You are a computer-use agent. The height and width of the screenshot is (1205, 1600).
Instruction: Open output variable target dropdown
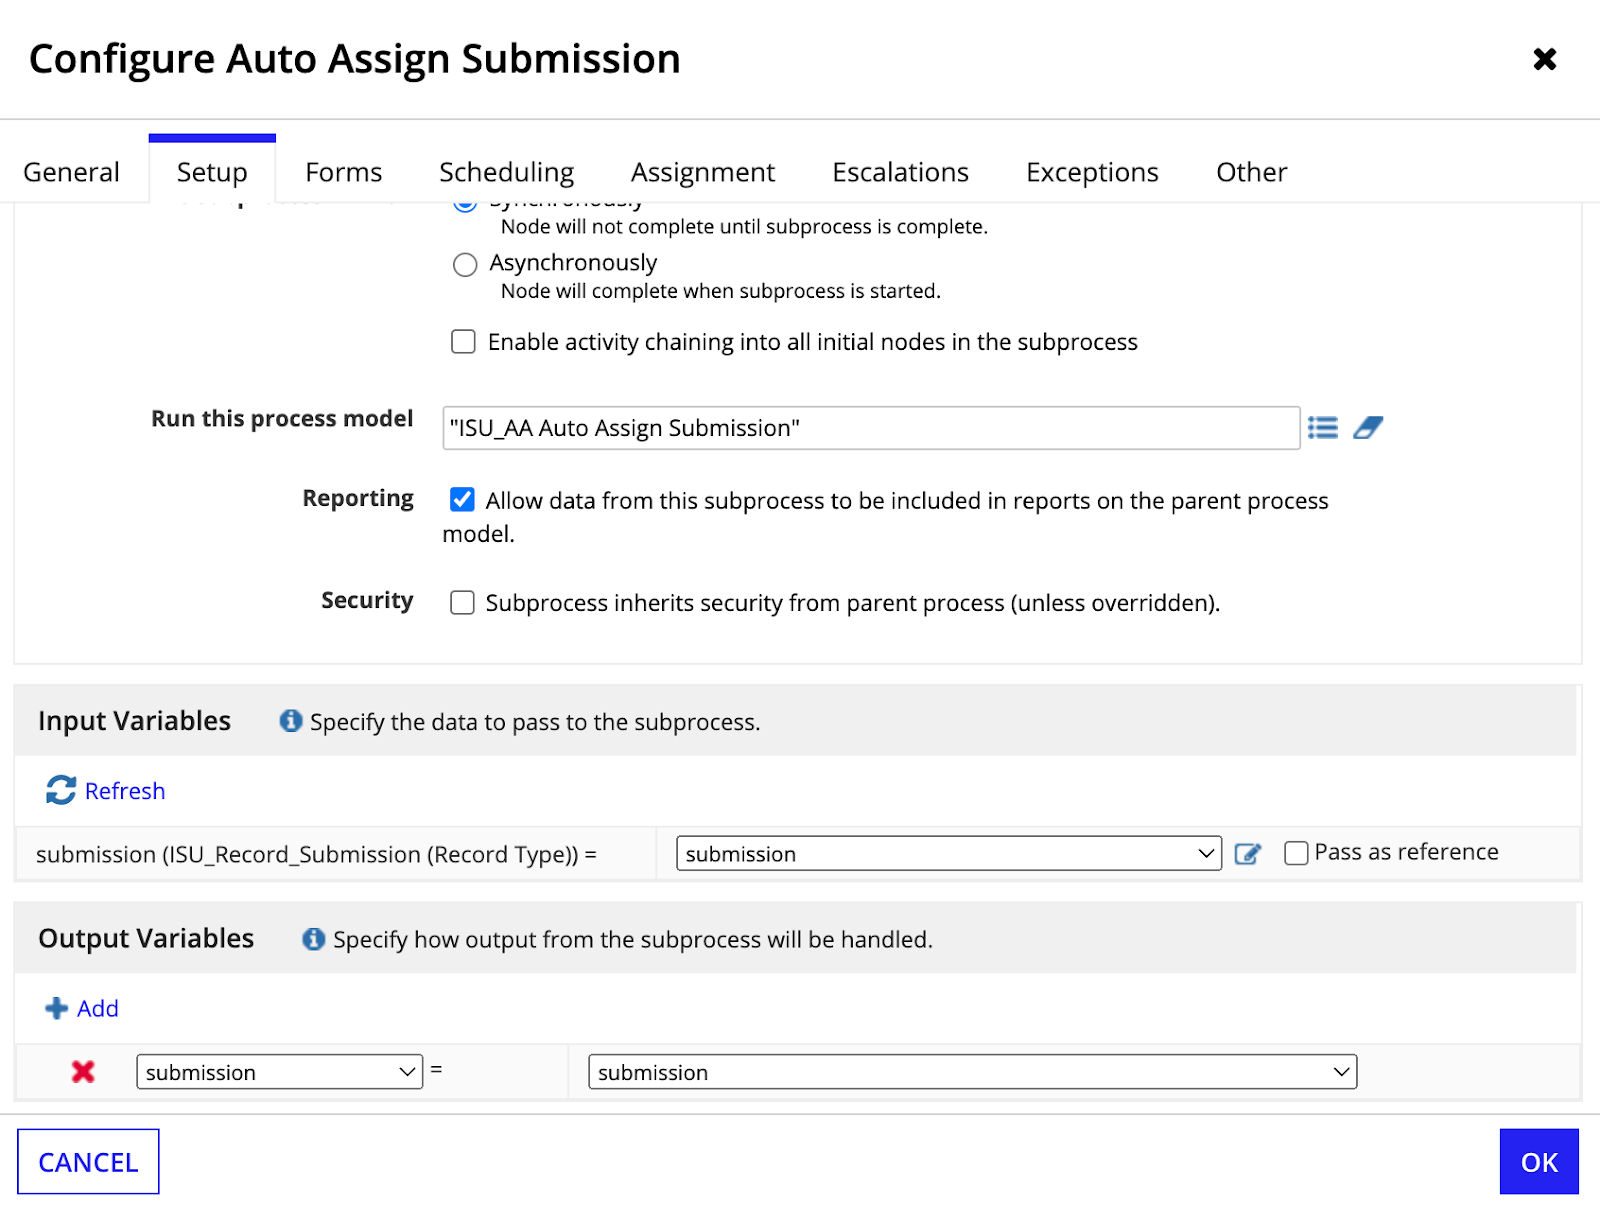tap(972, 1072)
